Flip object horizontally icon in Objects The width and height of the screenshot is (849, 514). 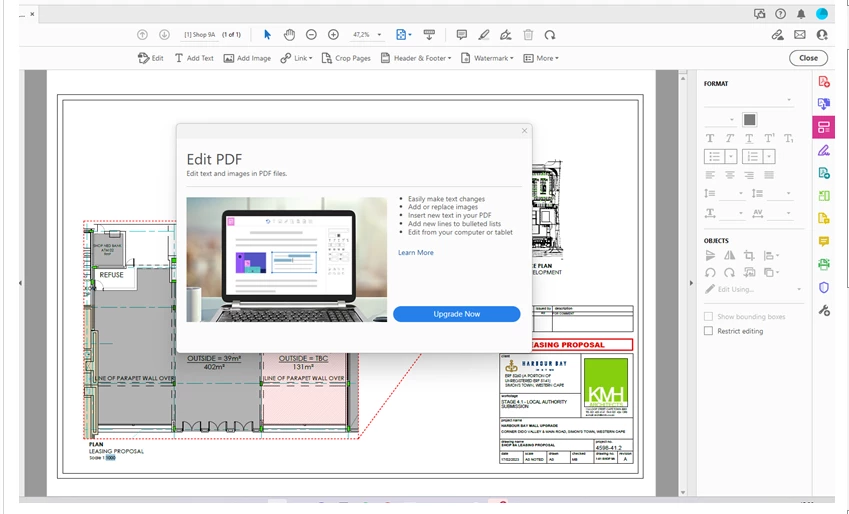[x=730, y=256]
